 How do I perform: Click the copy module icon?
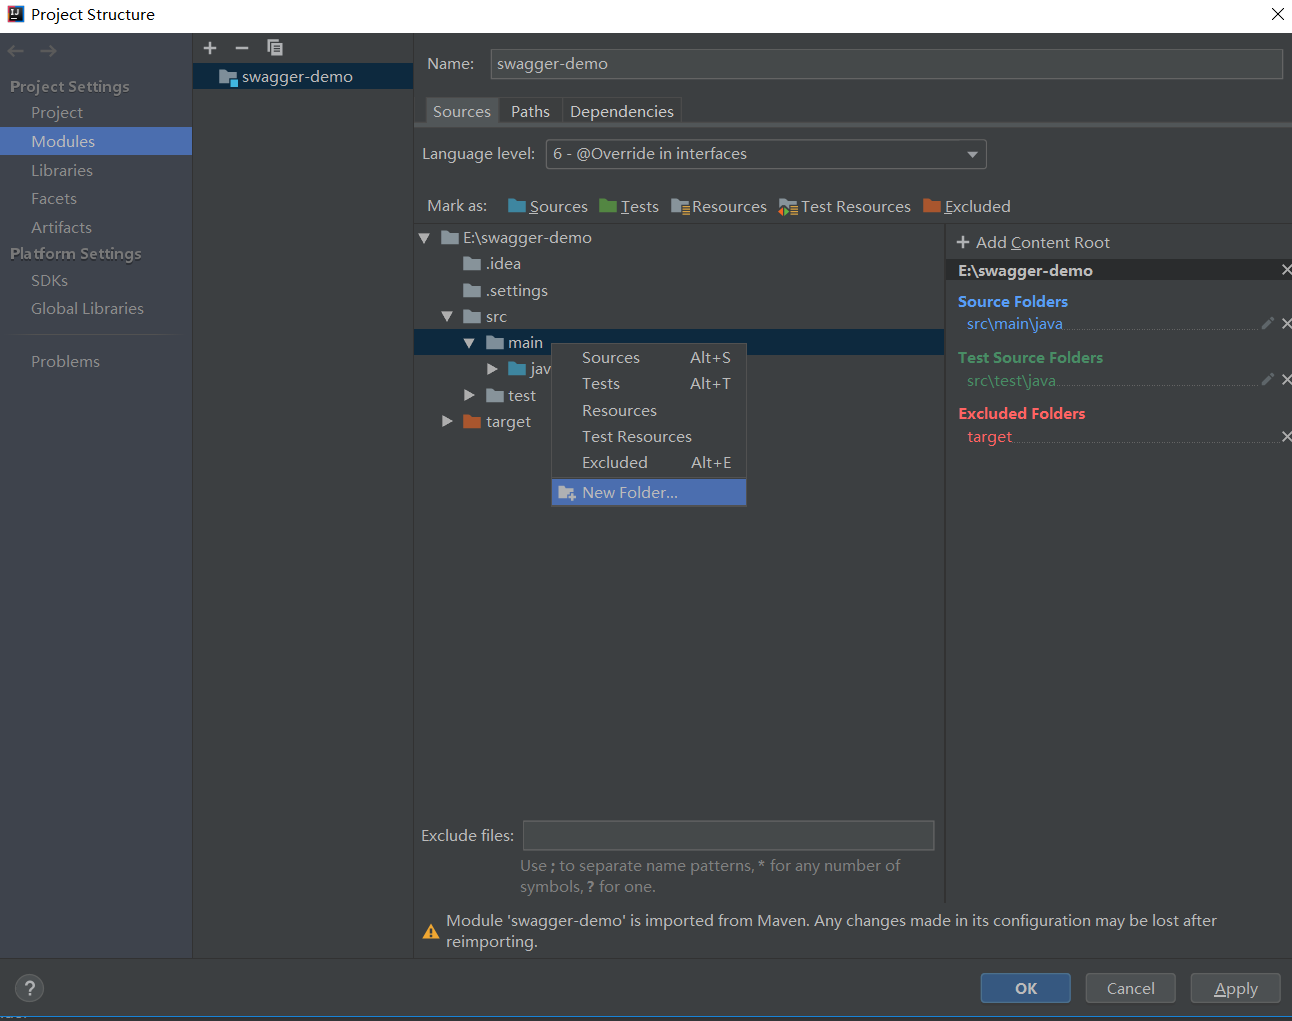click(274, 47)
